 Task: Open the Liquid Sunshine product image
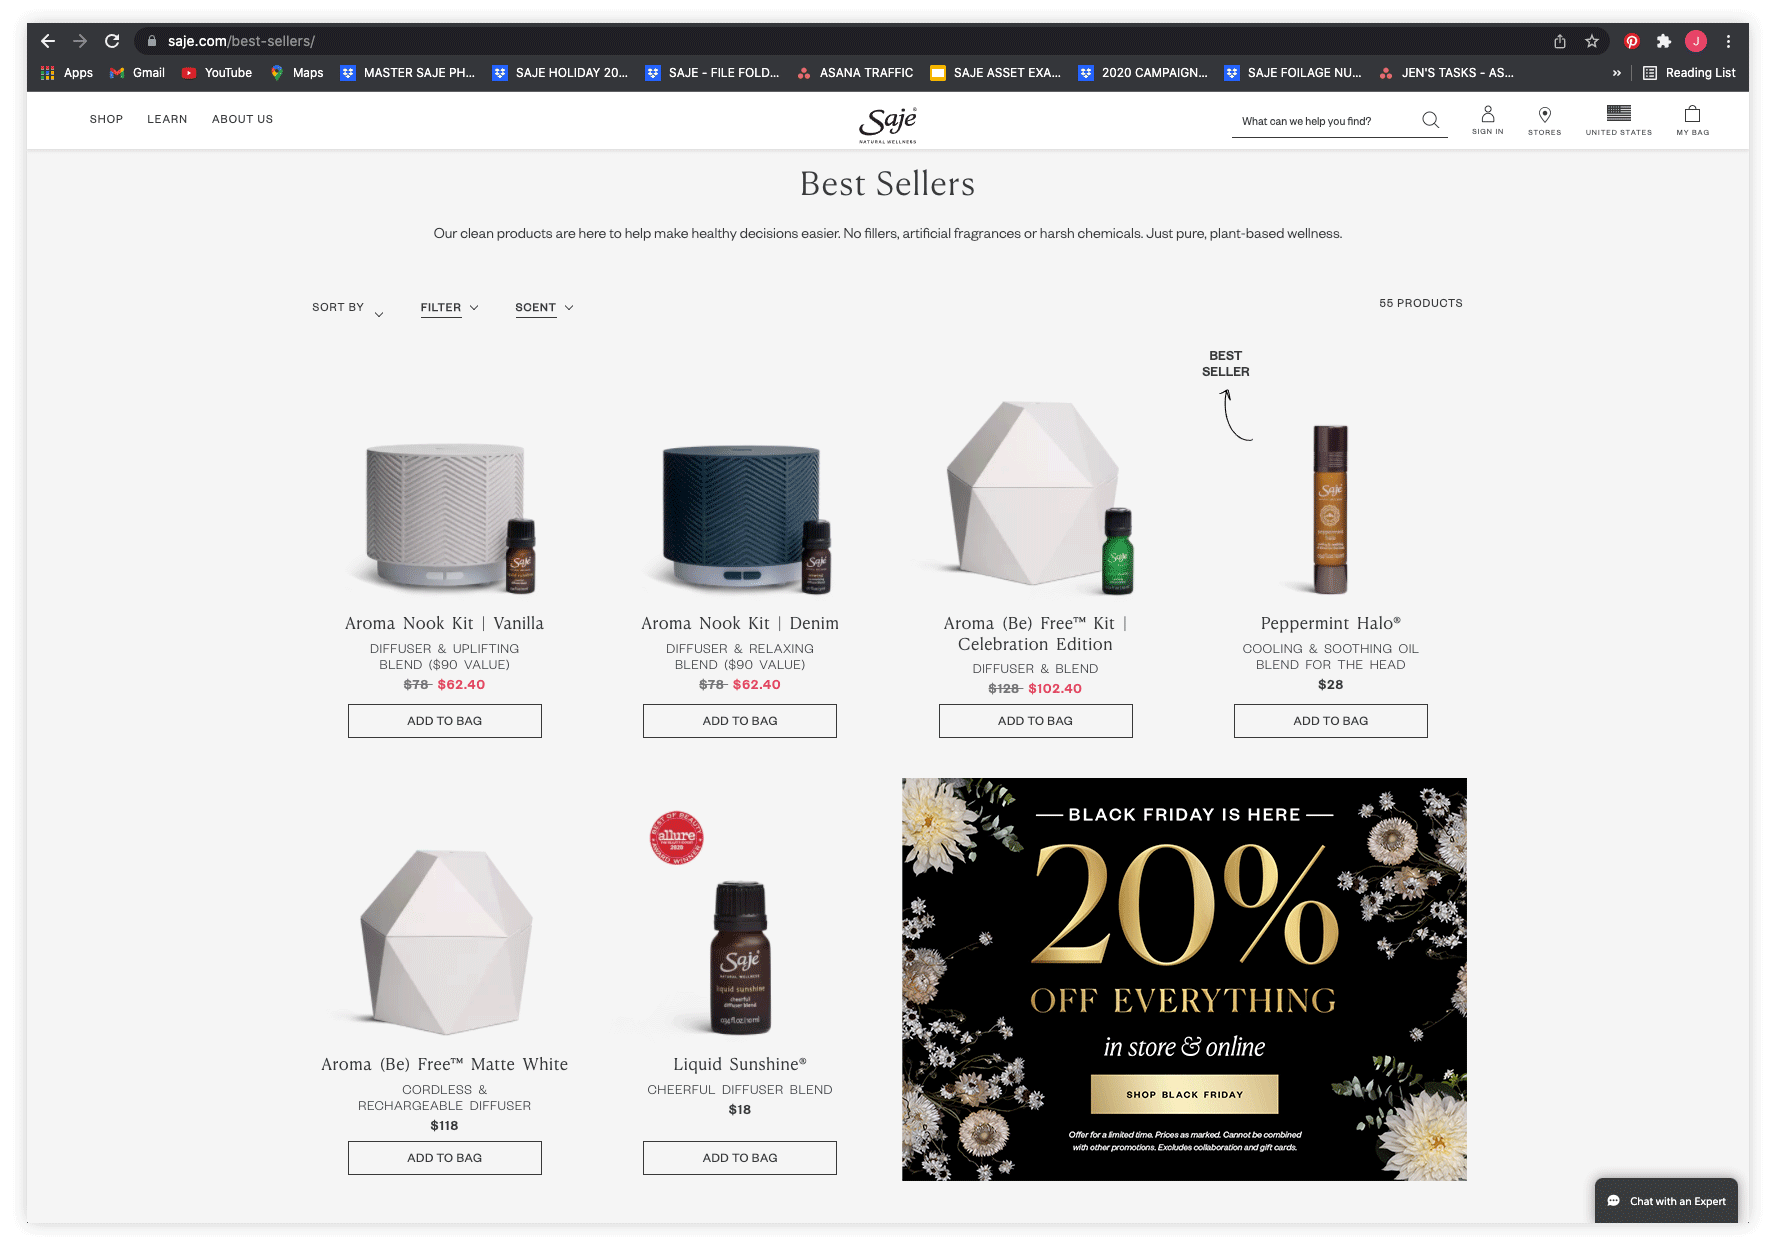(x=740, y=956)
